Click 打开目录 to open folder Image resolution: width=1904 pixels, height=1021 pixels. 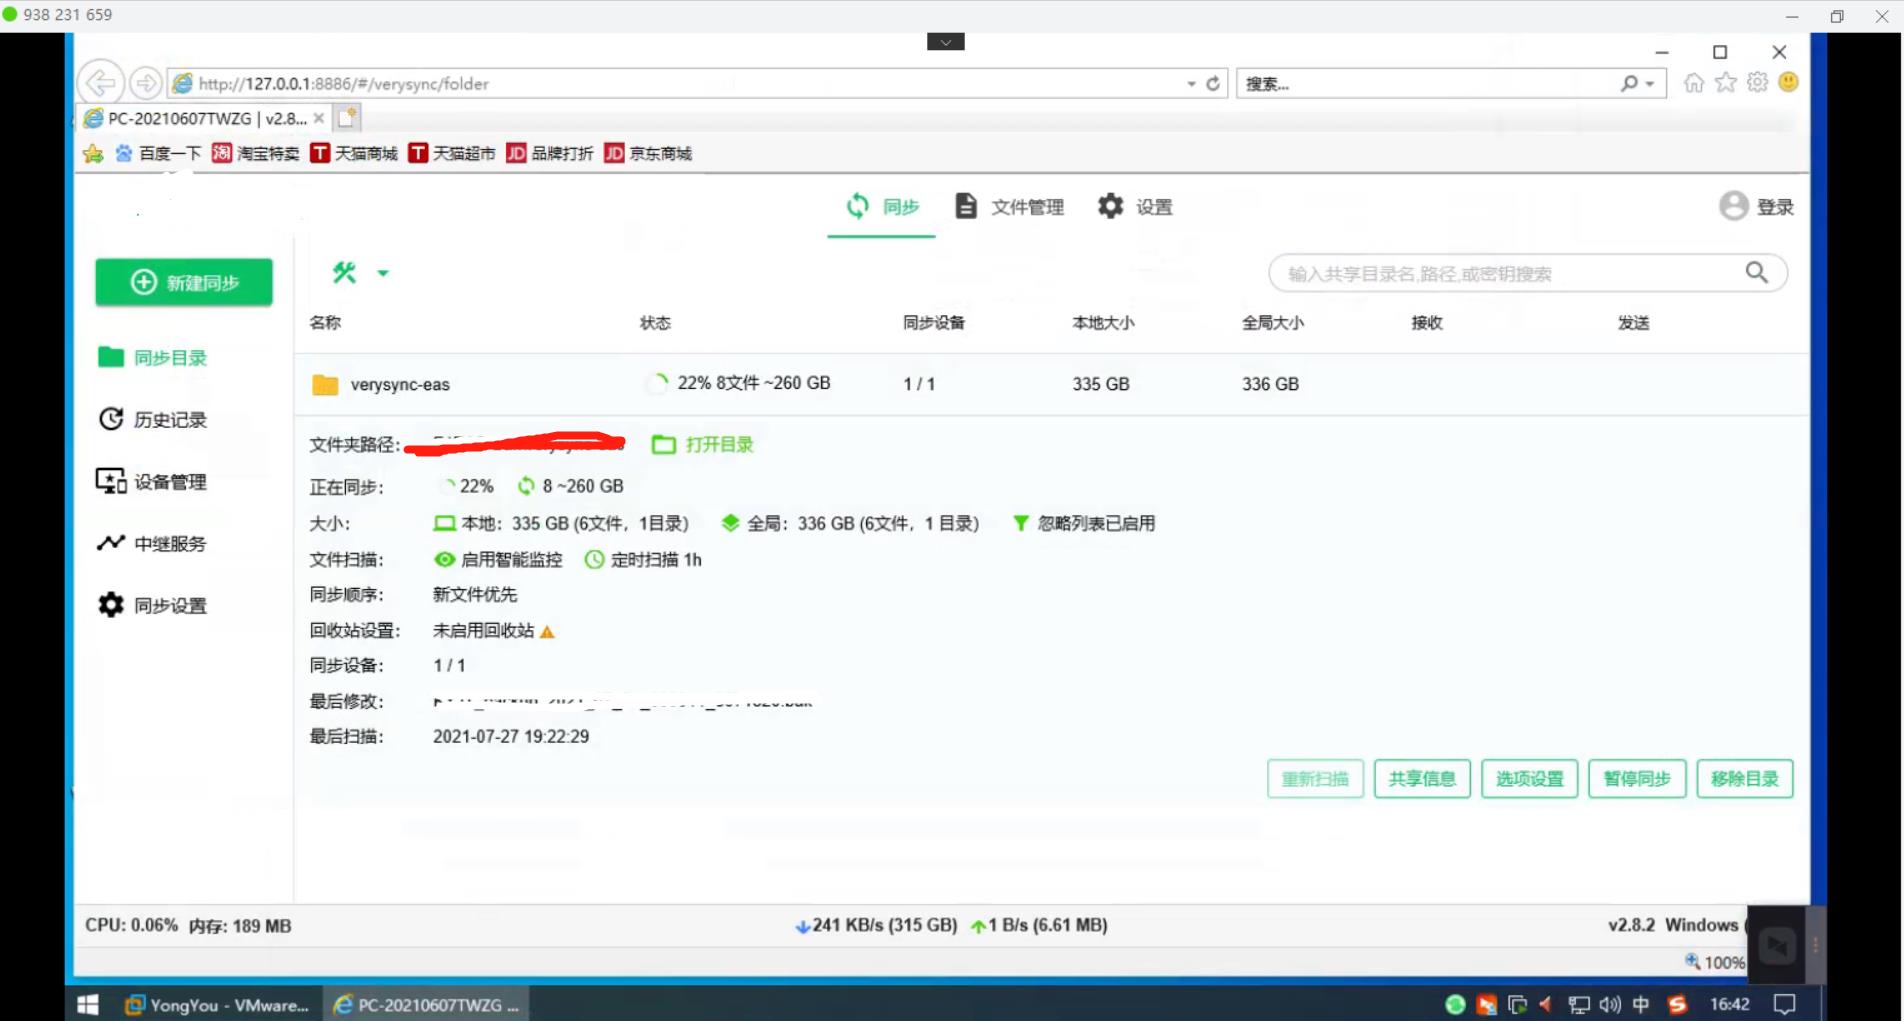703,444
